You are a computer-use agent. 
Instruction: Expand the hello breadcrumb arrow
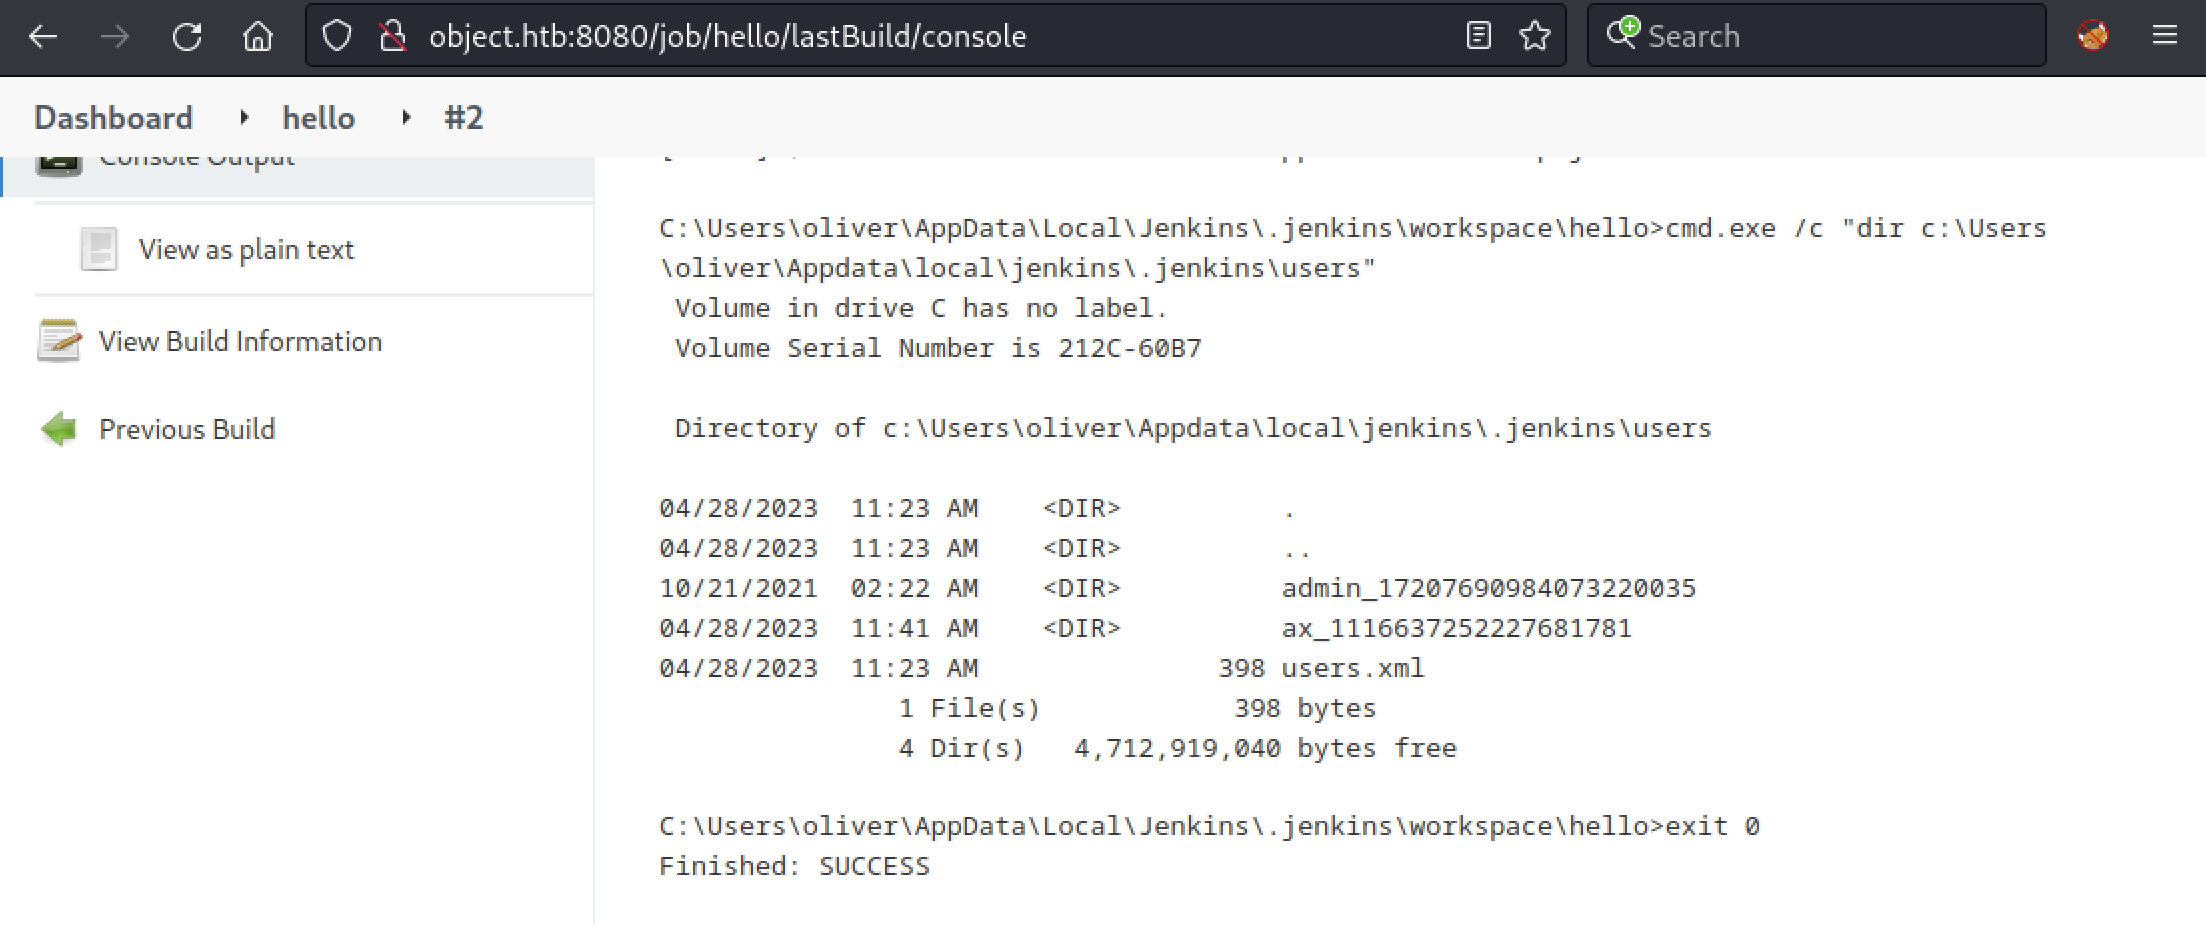[406, 118]
